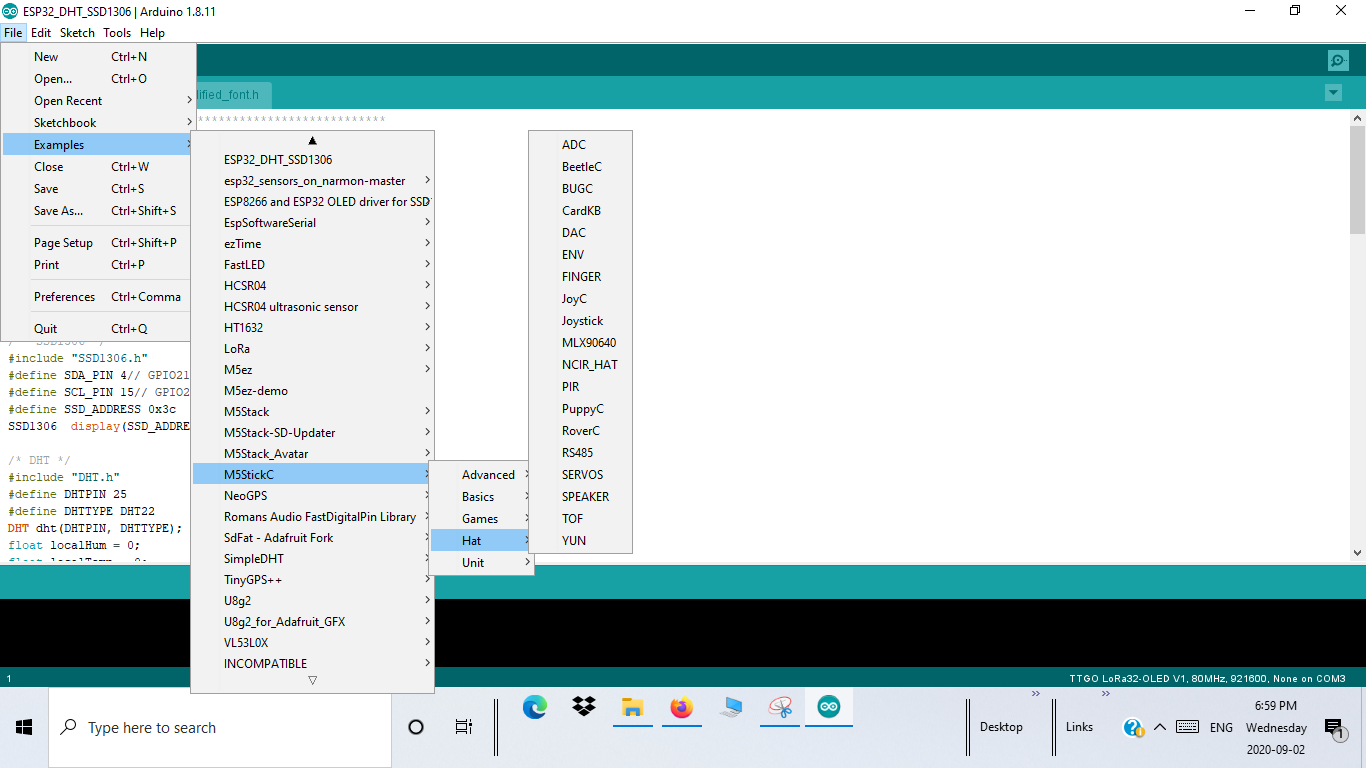1366x768 pixels.
Task: Open Dropbox from the taskbar
Action: tap(584, 708)
